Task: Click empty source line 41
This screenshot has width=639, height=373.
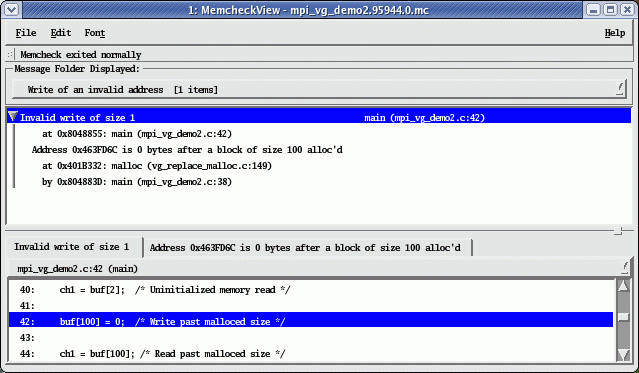Action: 311,306
